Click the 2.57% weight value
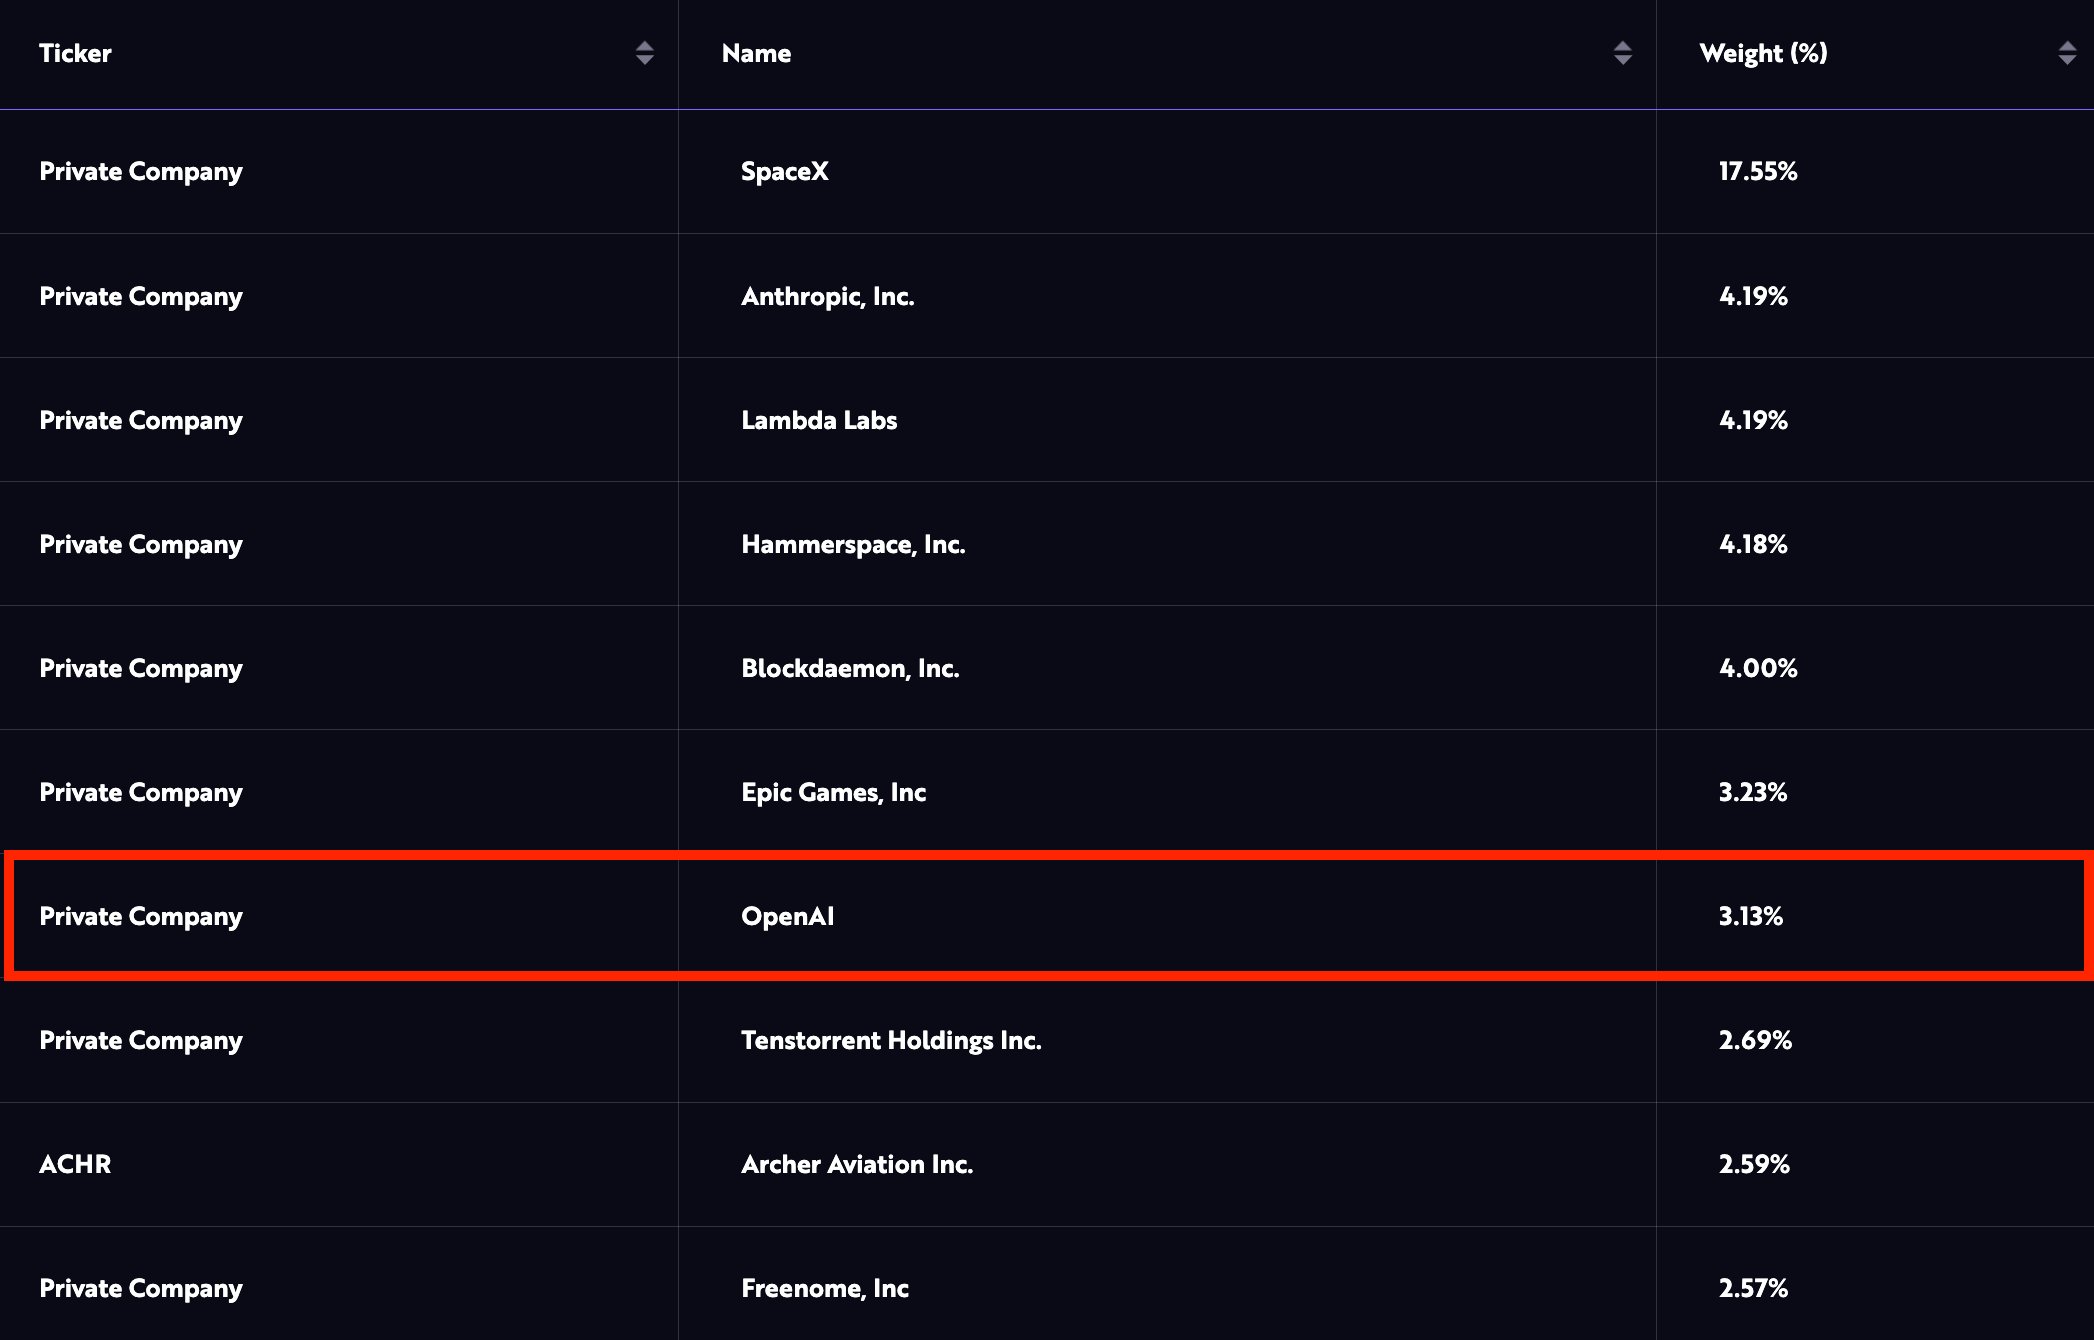 [x=1753, y=1288]
